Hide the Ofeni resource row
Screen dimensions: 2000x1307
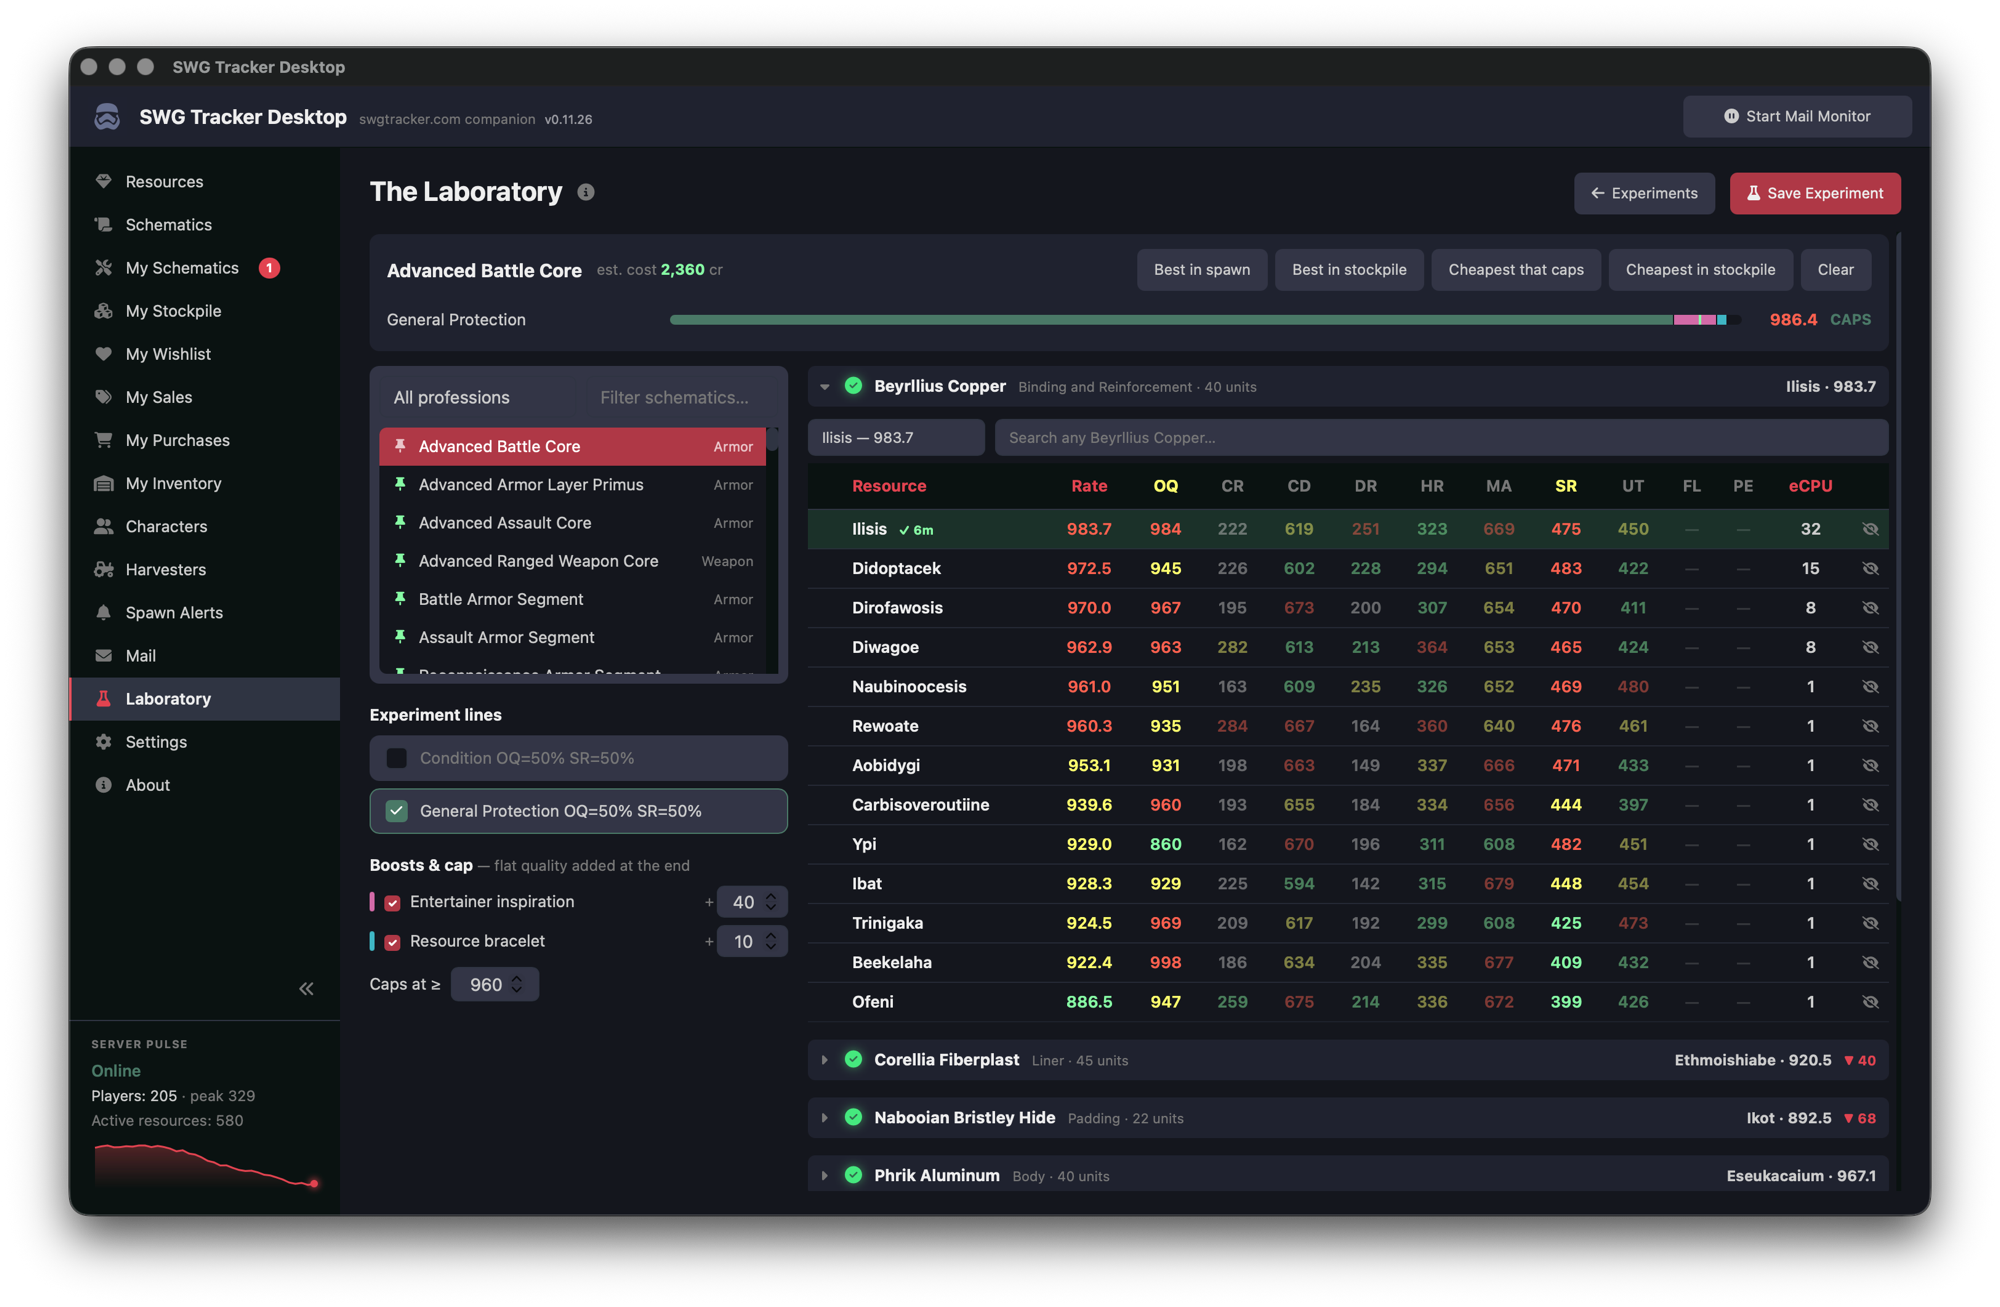pyautogui.click(x=1870, y=1002)
